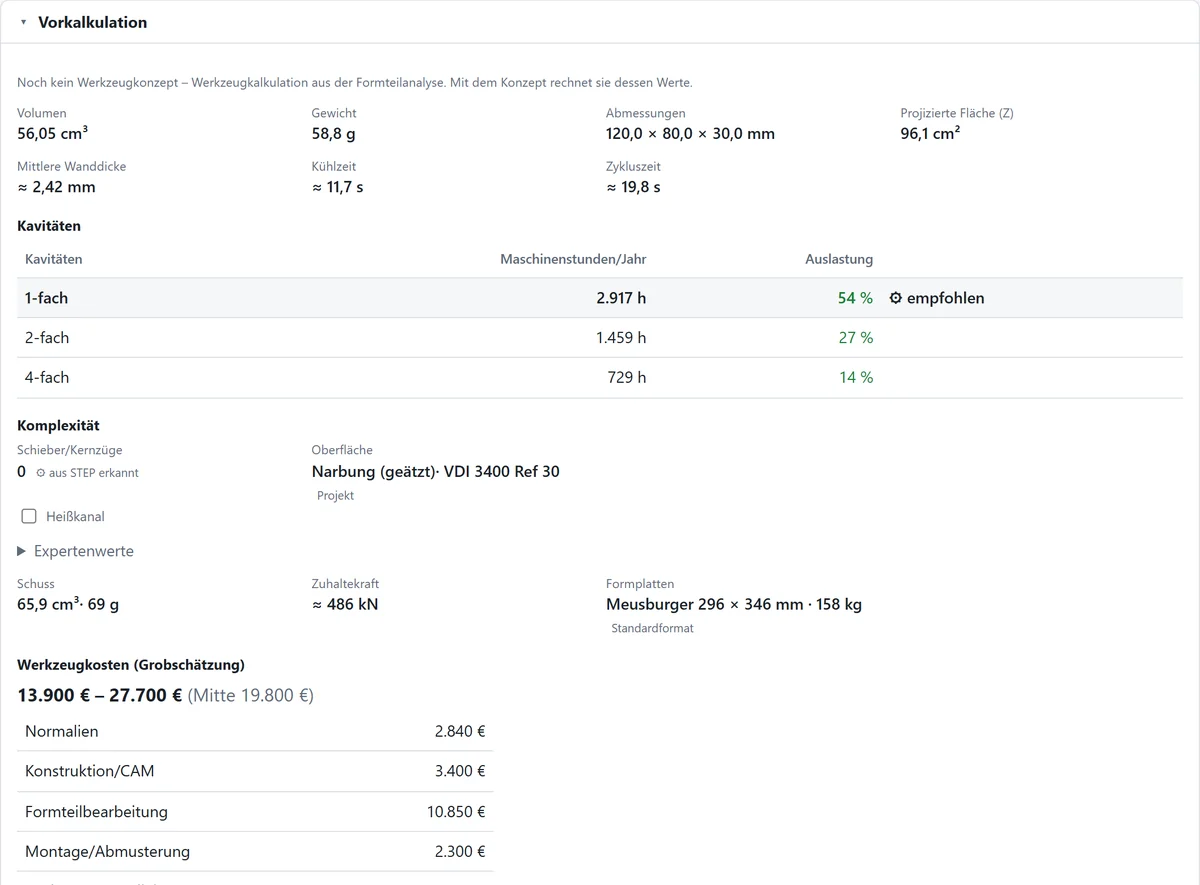Select the Normalien cost row
This screenshot has height=885, width=1200.
pos(255,732)
